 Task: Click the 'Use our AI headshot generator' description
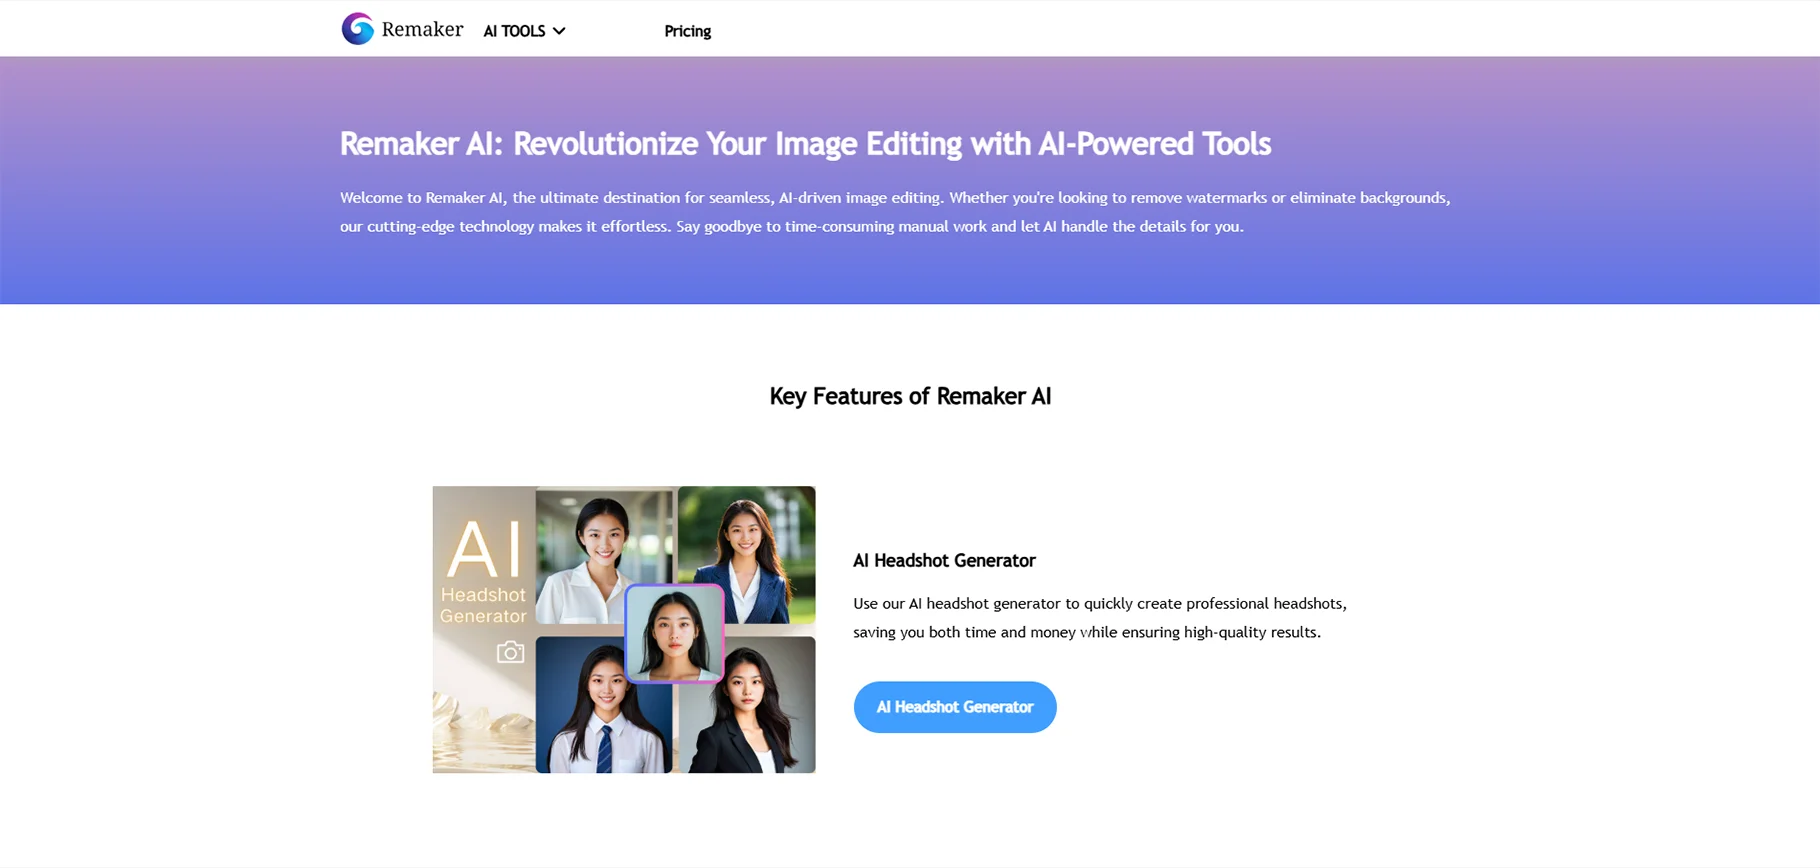click(1100, 618)
